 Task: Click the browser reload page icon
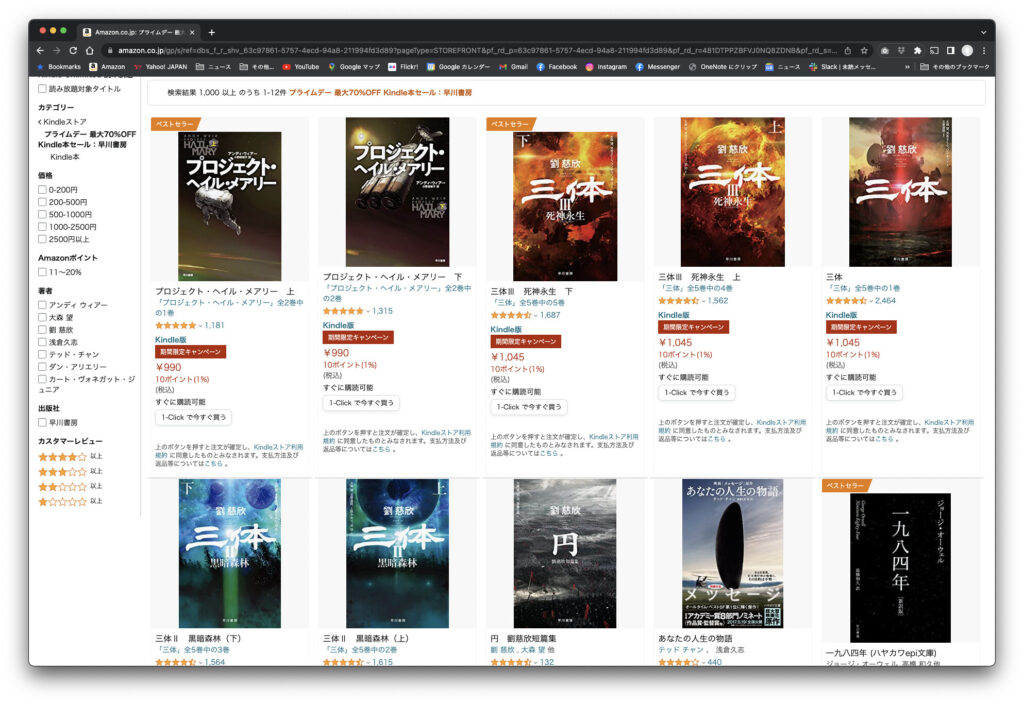[x=73, y=50]
